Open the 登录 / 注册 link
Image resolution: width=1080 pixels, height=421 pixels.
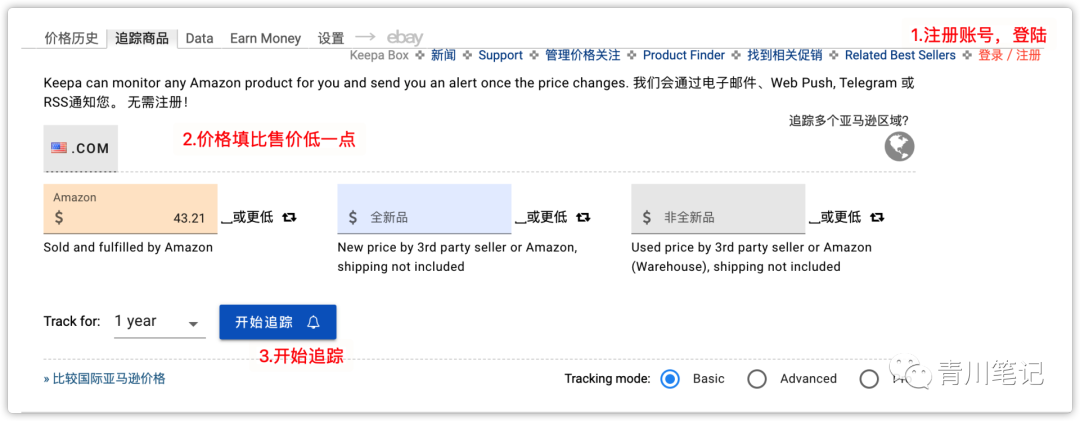(1009, 55)
